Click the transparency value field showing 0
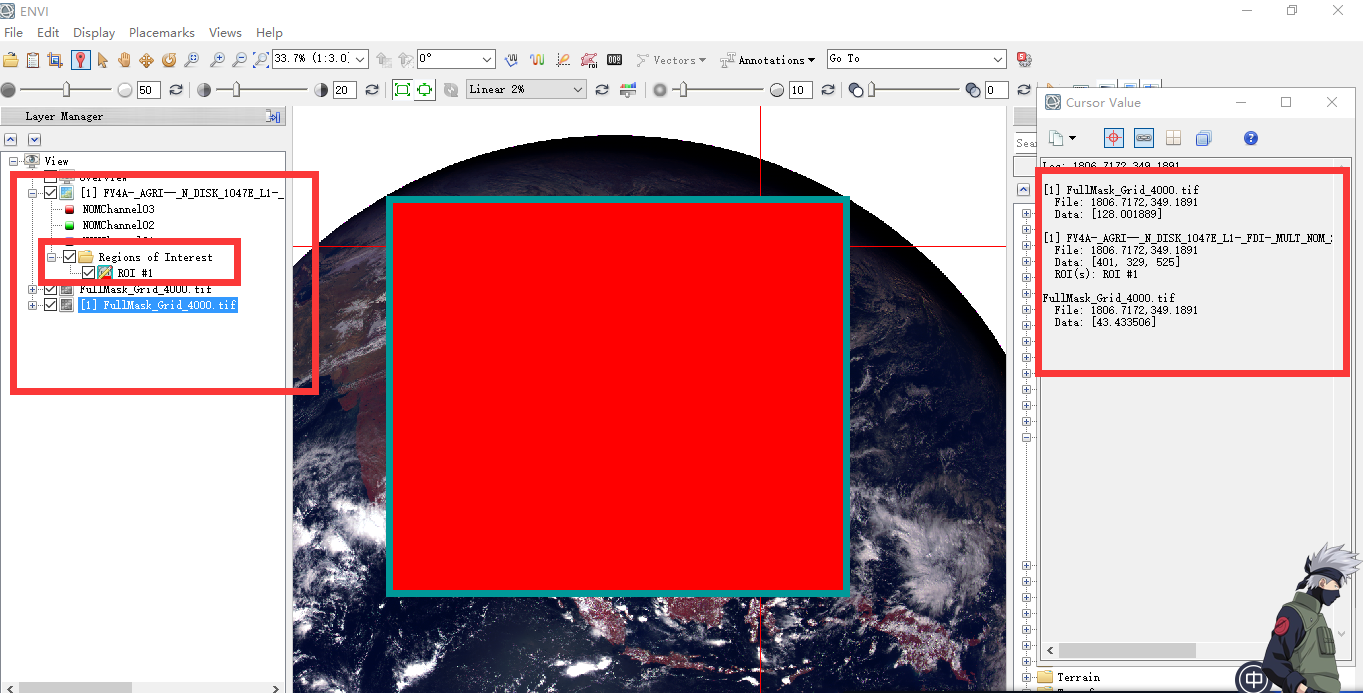This screenshot has height=693, width=1363. [996, 90]
